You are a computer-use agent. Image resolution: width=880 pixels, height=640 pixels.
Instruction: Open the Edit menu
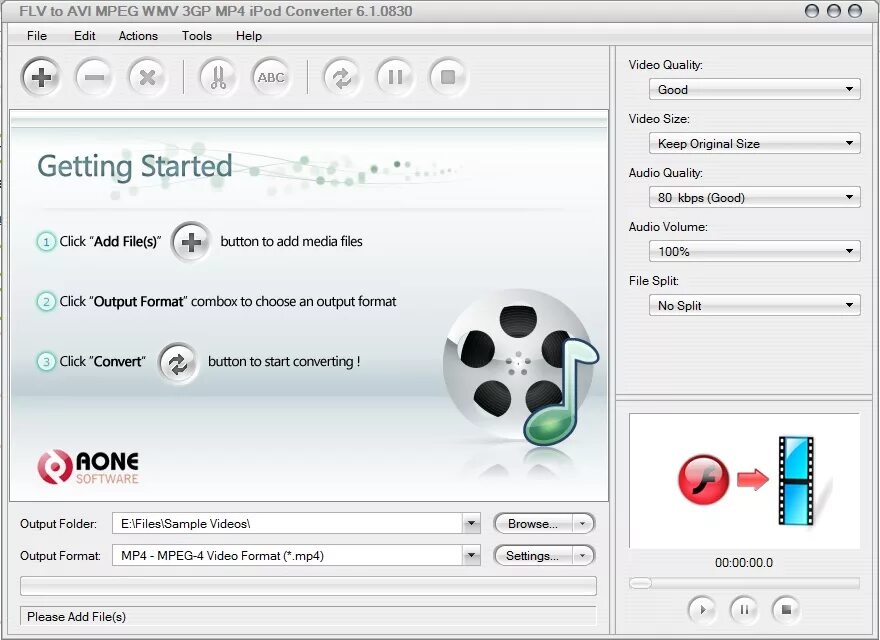[85, 36]
